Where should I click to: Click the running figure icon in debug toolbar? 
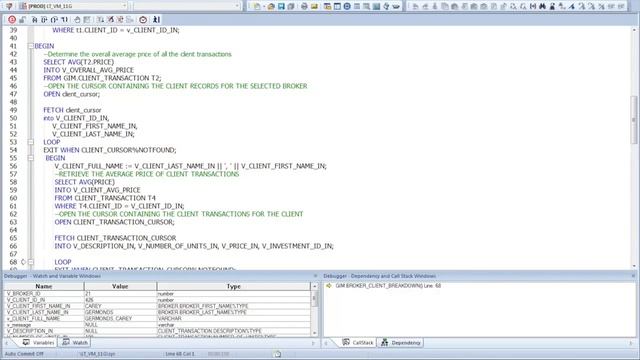[156, 20]
